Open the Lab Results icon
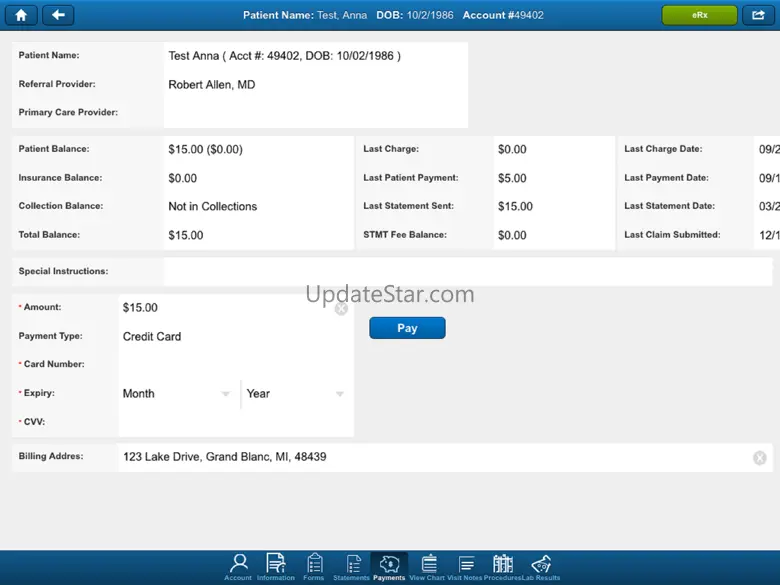 point(541,566)
